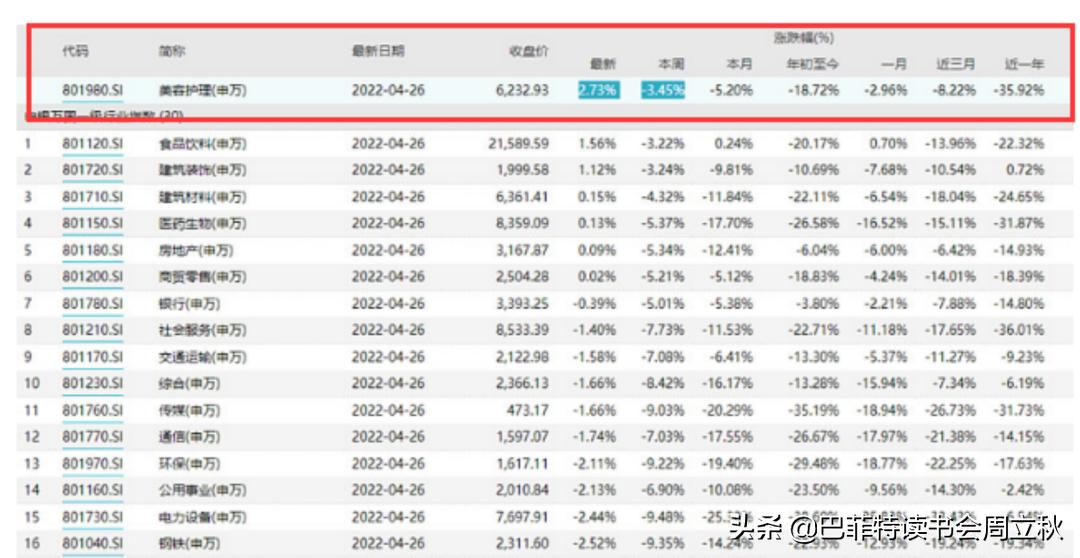Sort by the 最新 change column header

click(603, 65)
